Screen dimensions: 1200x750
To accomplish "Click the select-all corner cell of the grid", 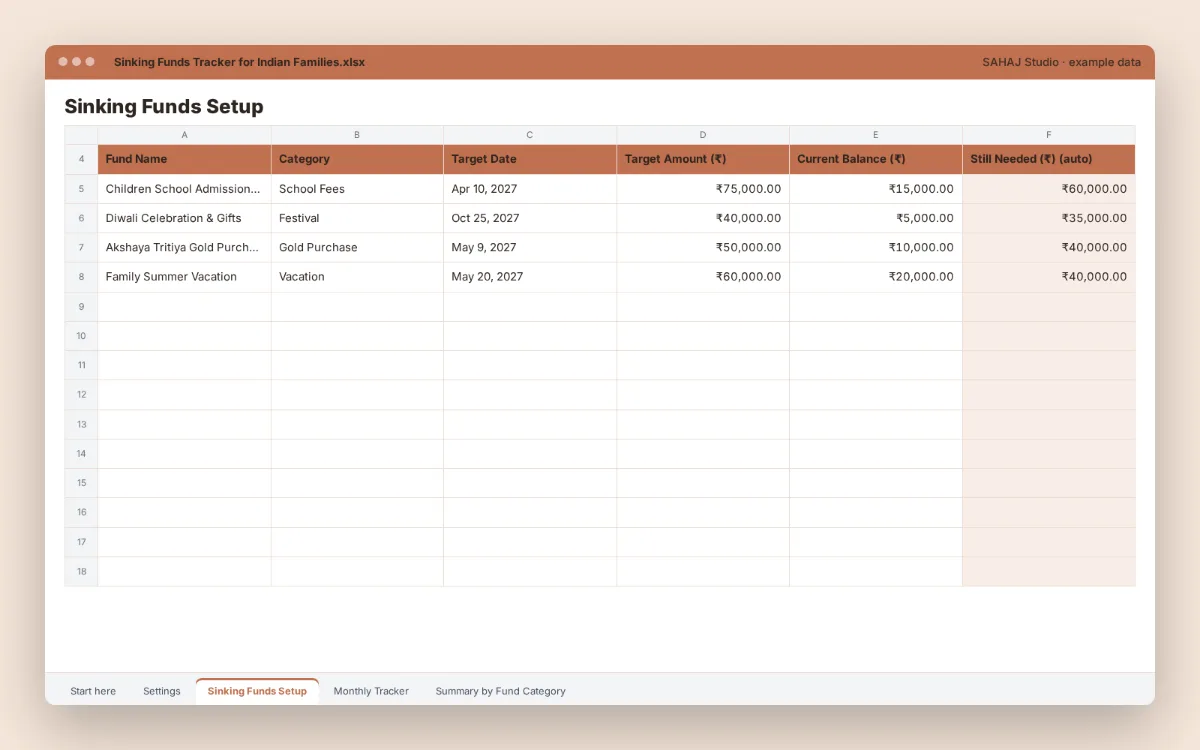I will [x=81, y=135].
